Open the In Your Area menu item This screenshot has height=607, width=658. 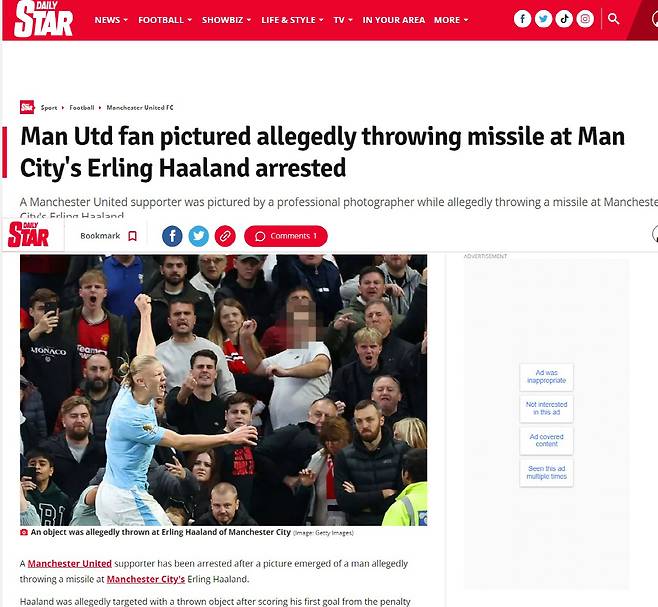pyautogui.click(x=394, y=20)
